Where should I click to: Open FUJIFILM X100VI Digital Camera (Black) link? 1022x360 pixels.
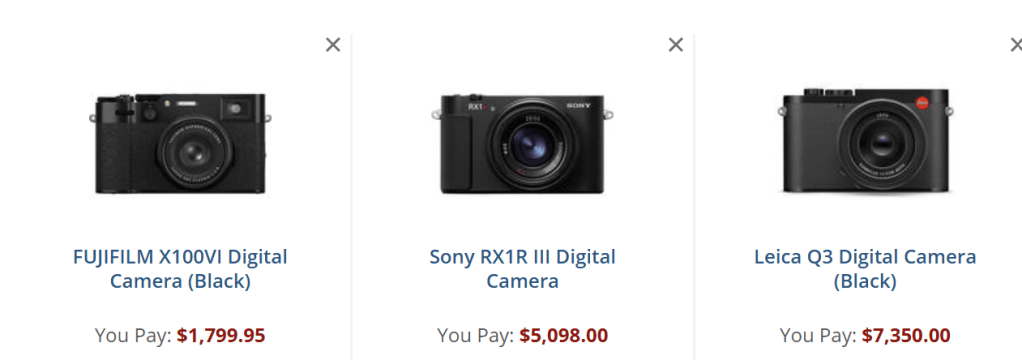(x=181, y=269)
